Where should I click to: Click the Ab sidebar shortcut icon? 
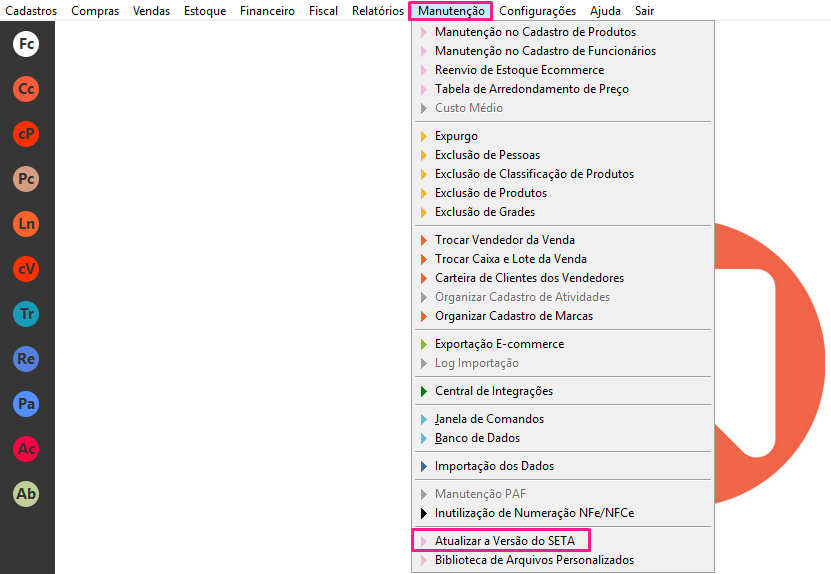click(26, 494)
